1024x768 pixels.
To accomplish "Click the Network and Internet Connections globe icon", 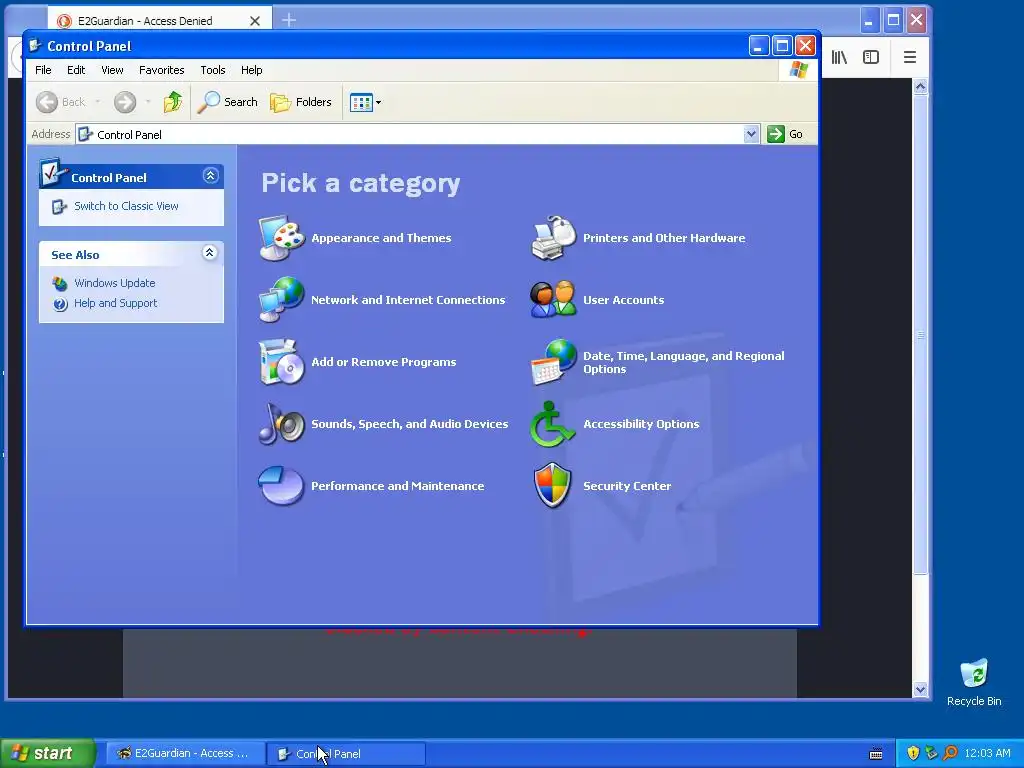I will (x=281, y=300).
